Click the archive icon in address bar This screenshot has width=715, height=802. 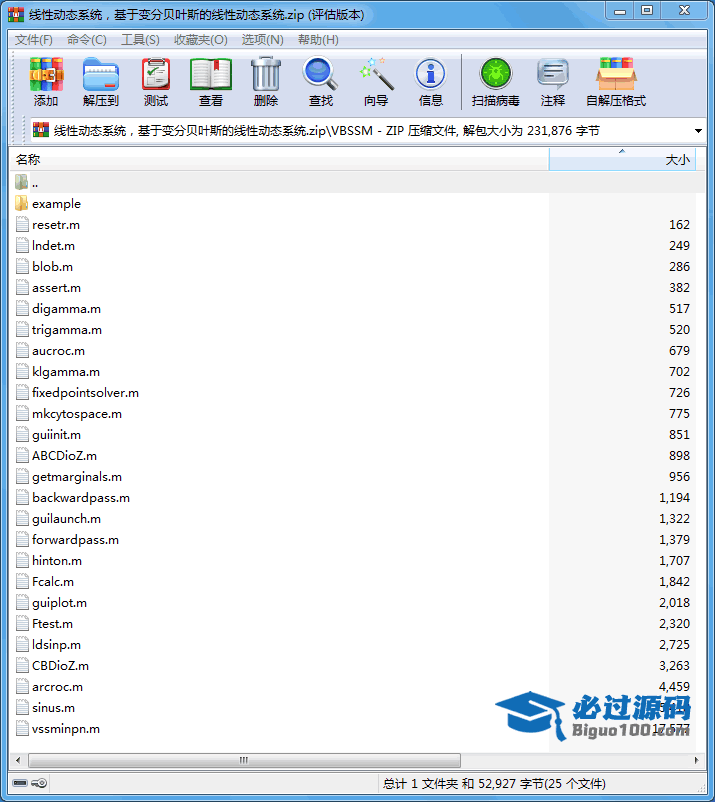tap(40, 130)
